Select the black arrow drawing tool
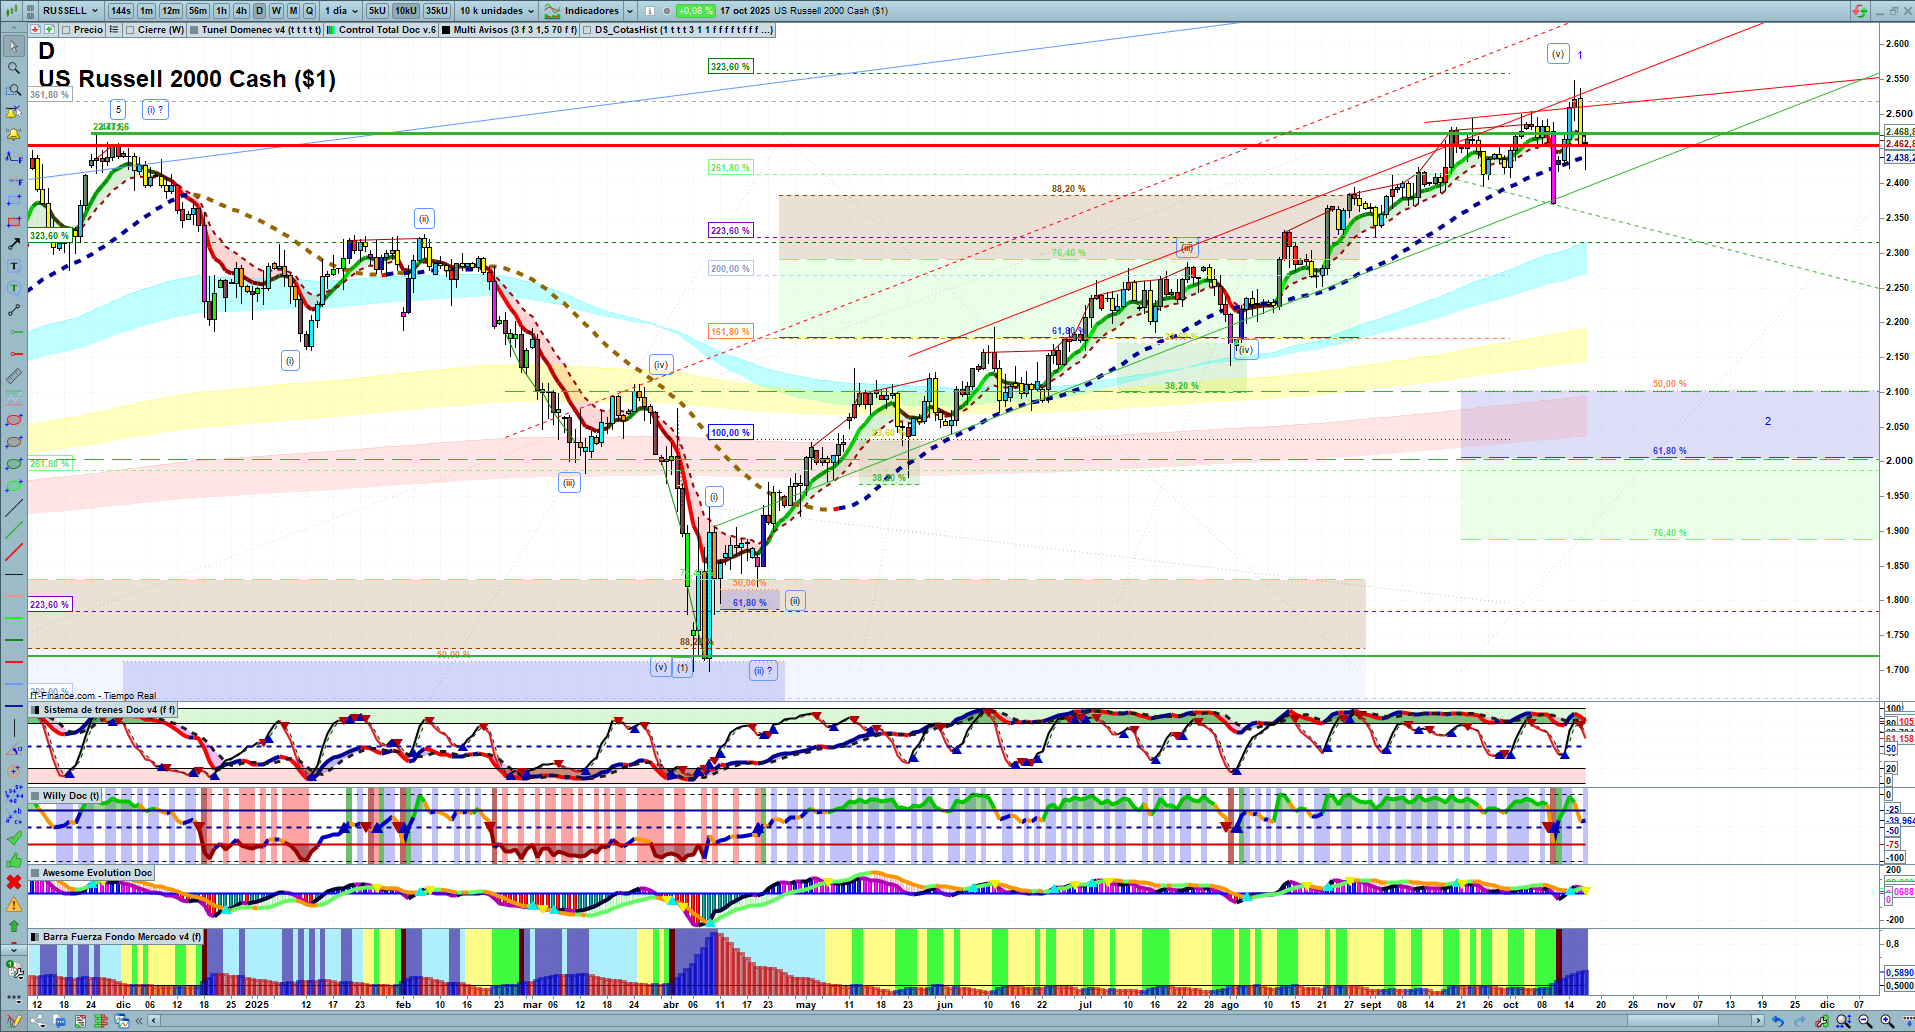Viewport: 1915px width, 1032px height. [14, 244]
